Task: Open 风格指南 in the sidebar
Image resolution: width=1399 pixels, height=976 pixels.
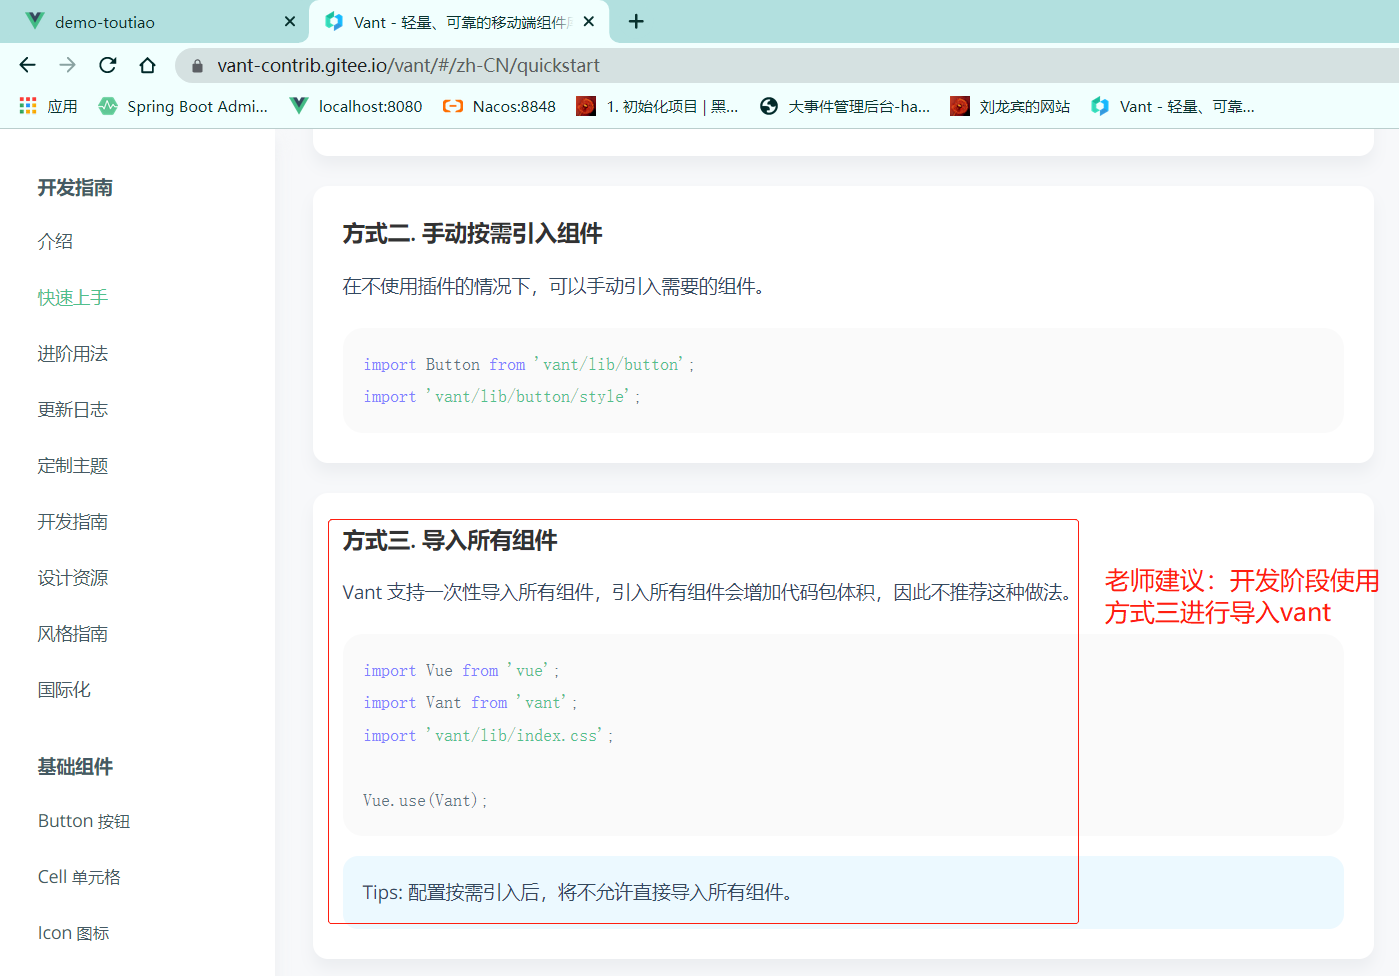Action: tap(72, 633)
